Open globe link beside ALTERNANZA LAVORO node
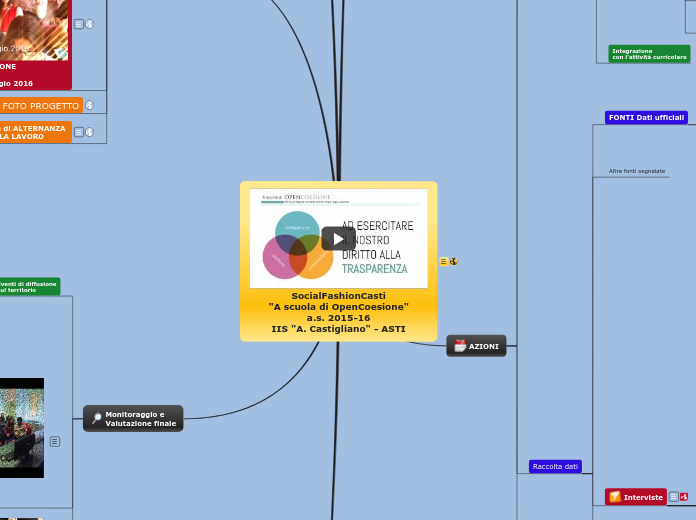 coord(89,132)
